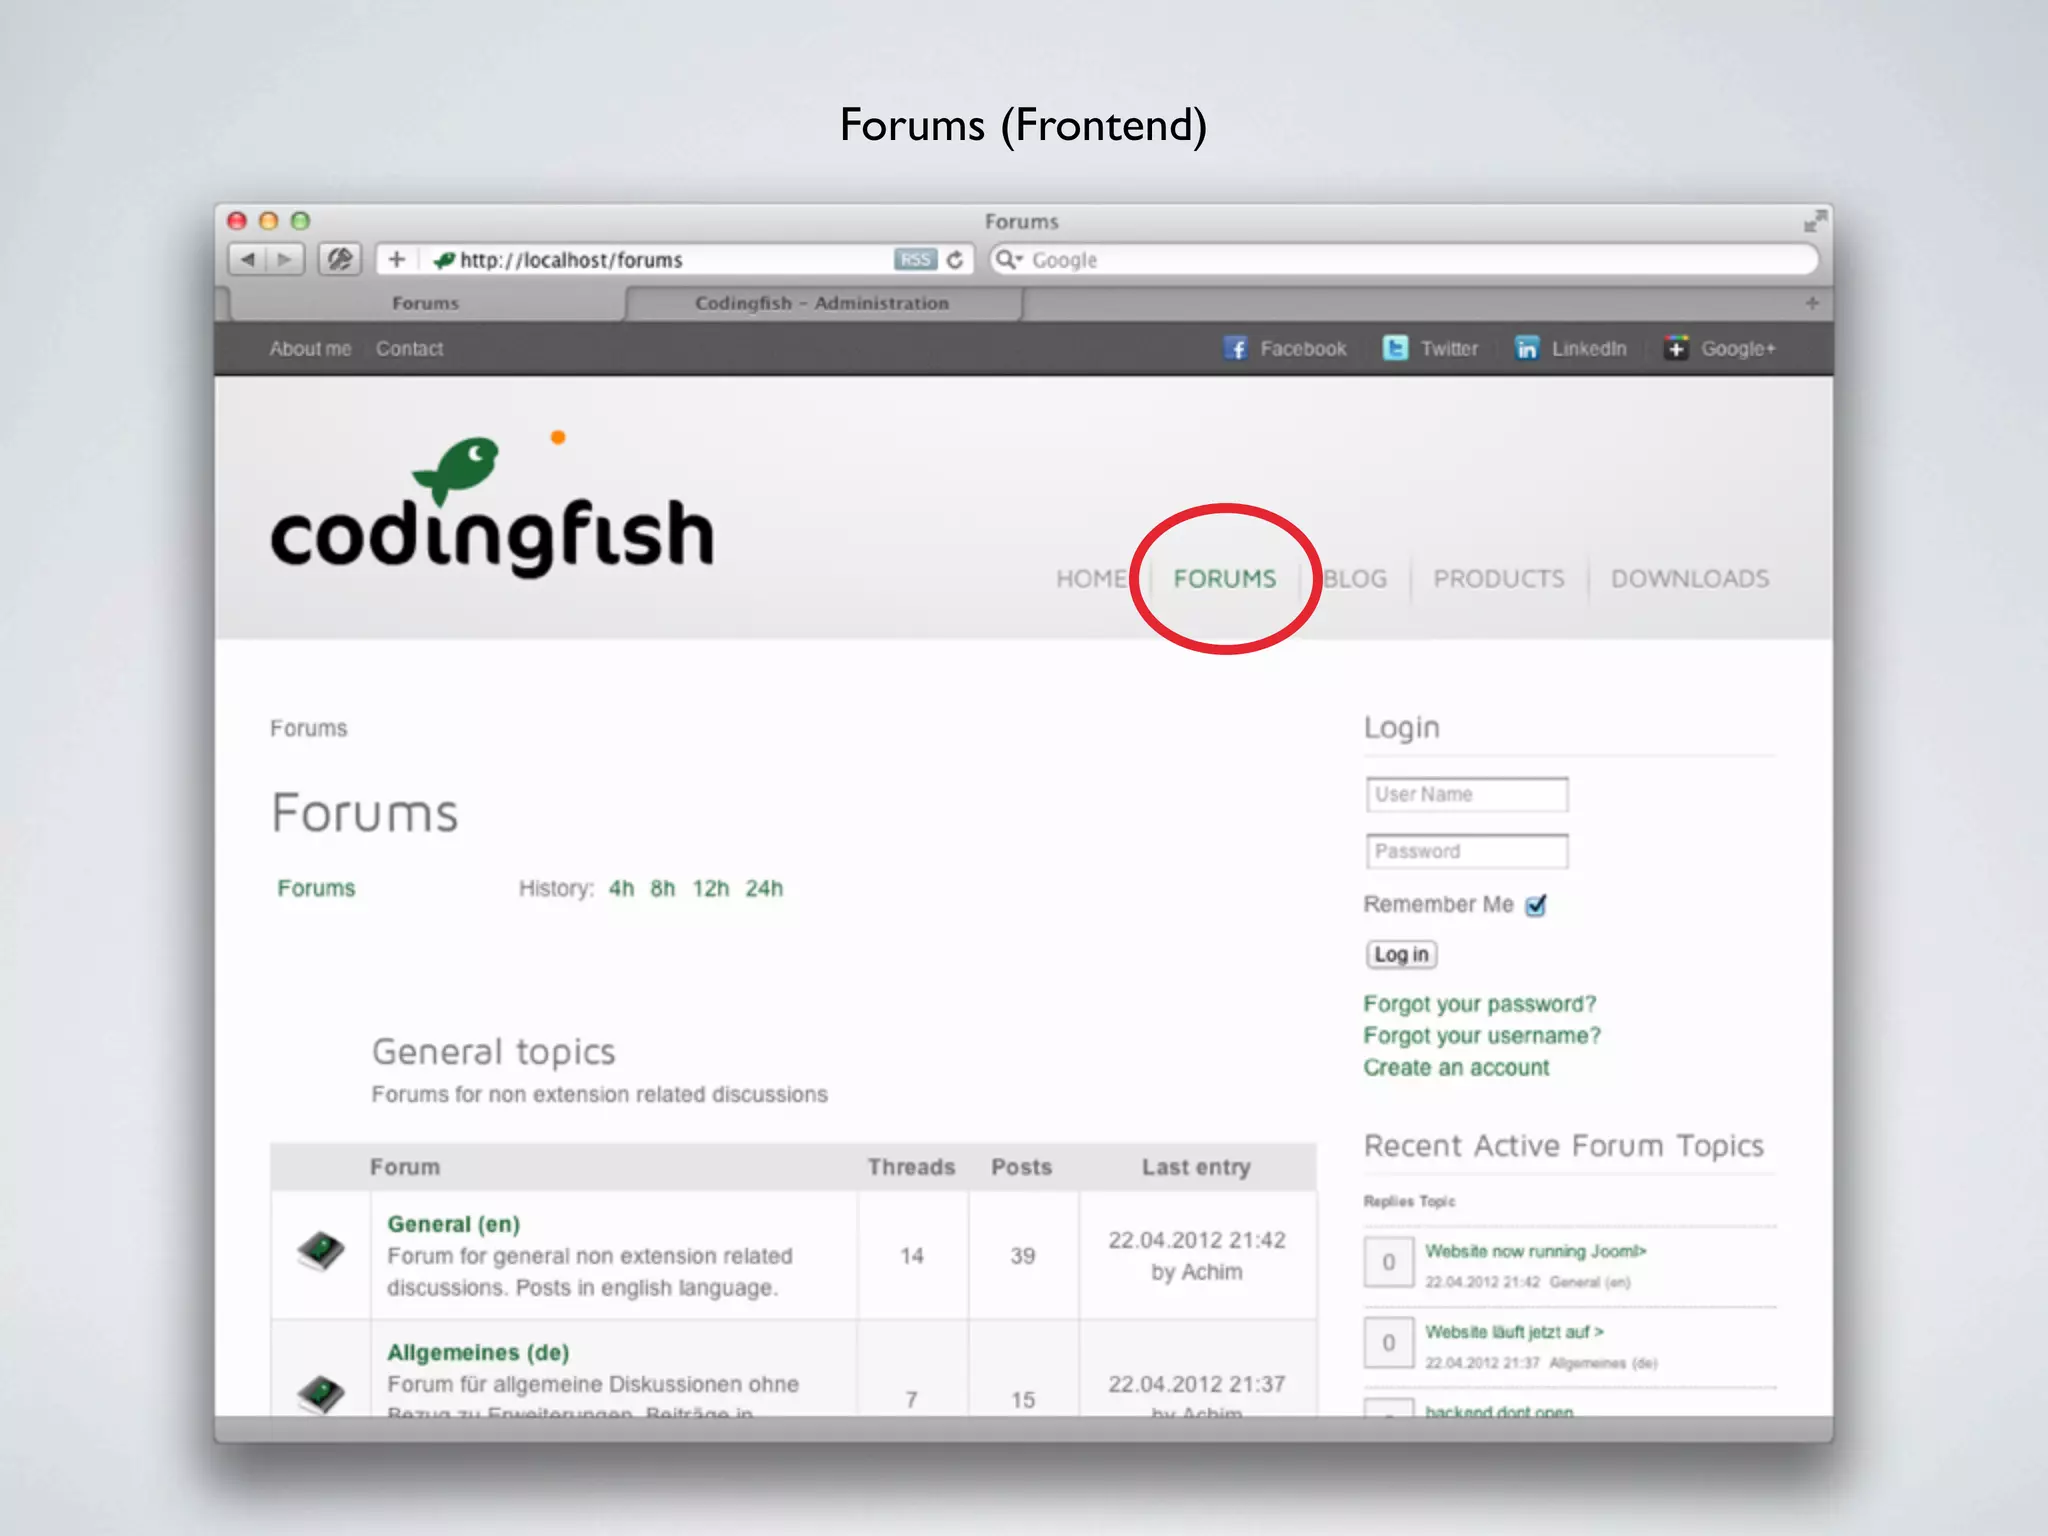This screenshot has width=2048, height=1536.
Task: Click the Forums breadcrumb text
Action: (308, 729)
